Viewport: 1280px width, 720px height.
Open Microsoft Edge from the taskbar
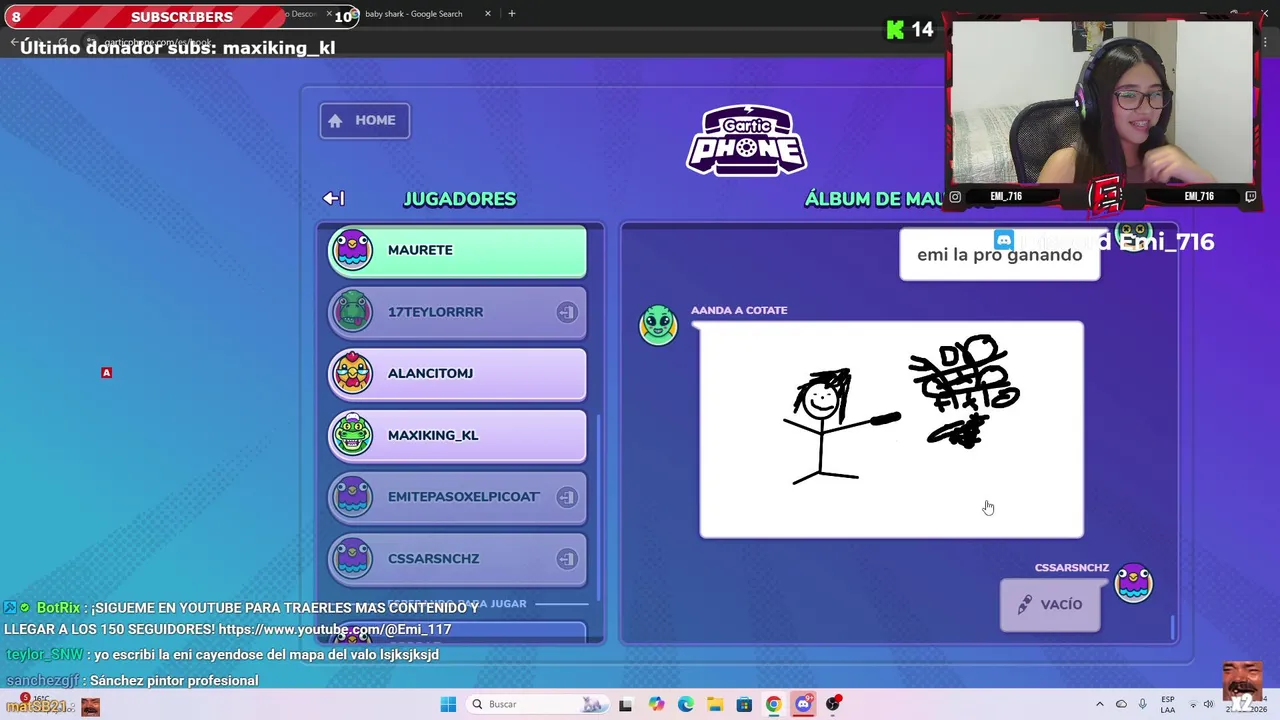[686, 705]
